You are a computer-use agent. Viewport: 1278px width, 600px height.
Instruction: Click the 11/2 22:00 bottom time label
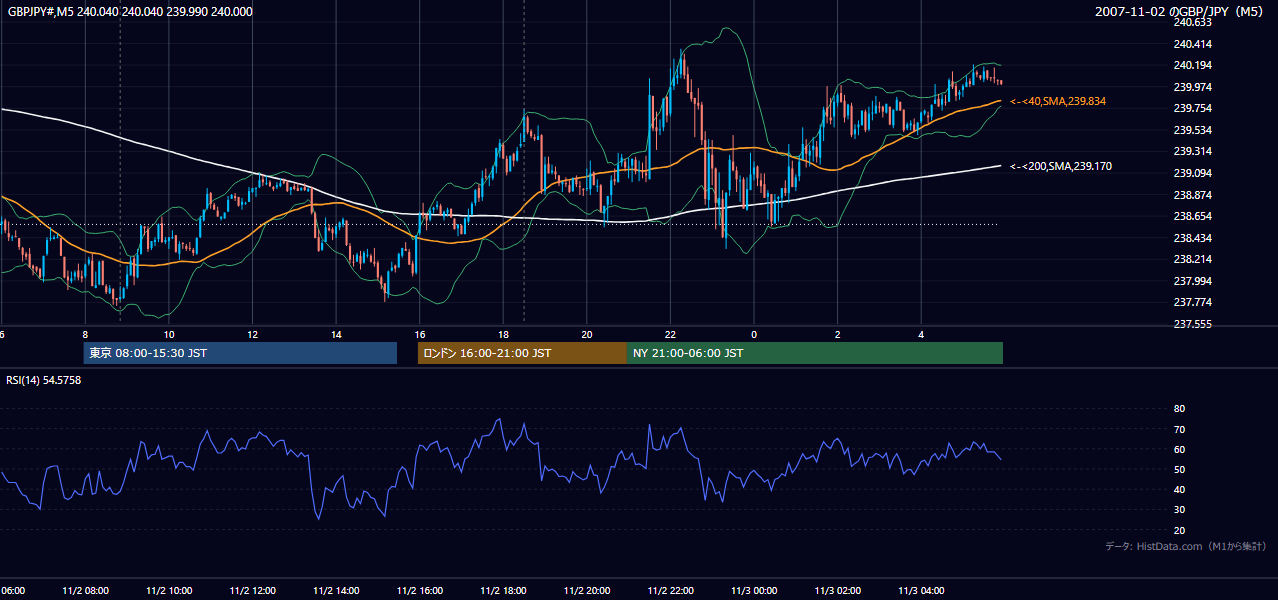(x=671, y=591)
